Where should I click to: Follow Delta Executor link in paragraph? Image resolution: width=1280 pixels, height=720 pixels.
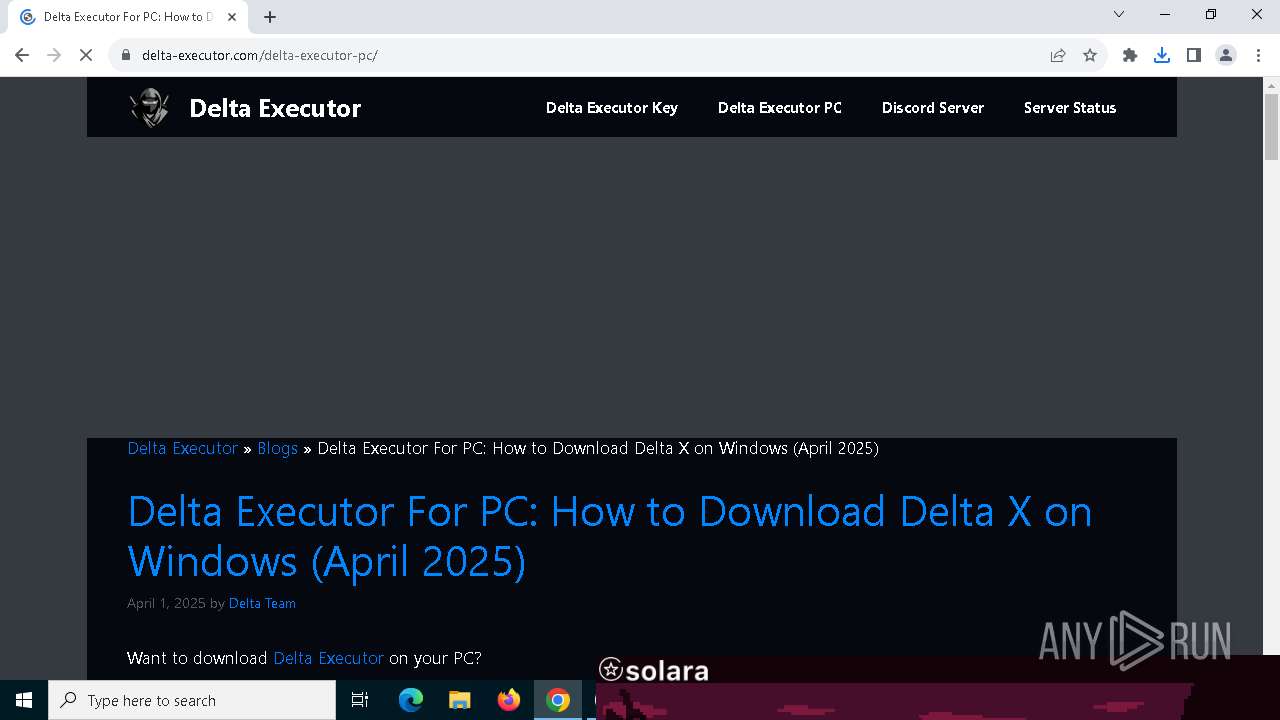[328, 658]
